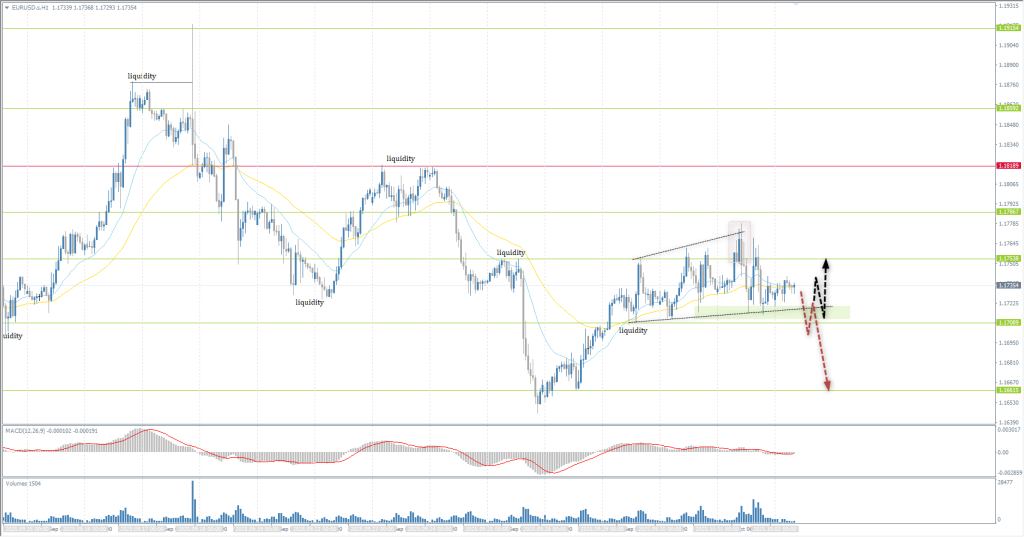This screenshot has width=1024, height=537.
Task: Click the 1.17867 green level tag
Action: click(x=1007, y=212)
